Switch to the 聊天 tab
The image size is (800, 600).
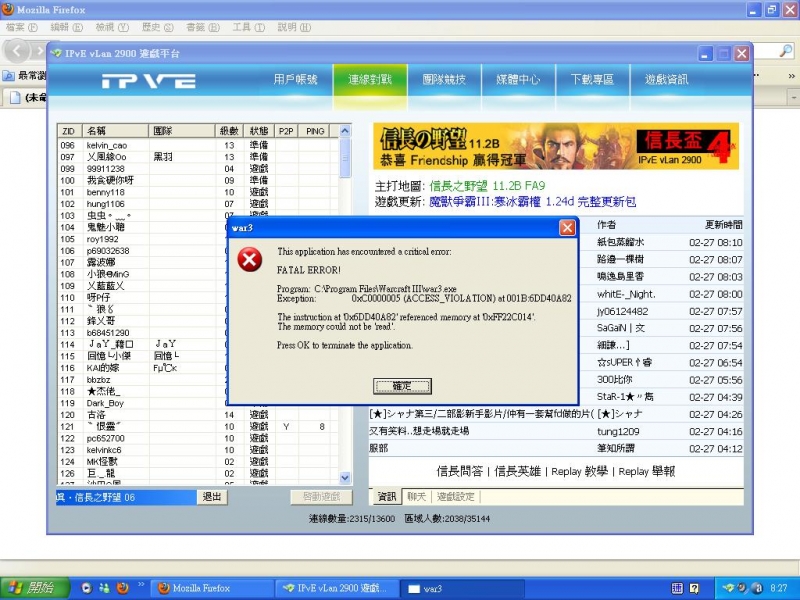coord(417,496)
